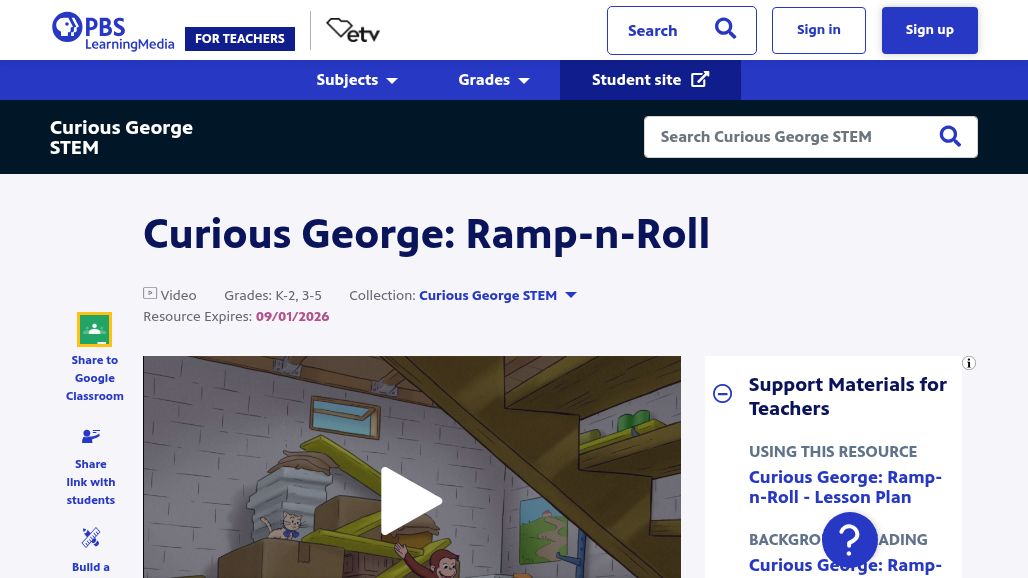Open the PBS LearningMedia home logo
This screenshot has height=578, width=1028.
click(113, 31)
